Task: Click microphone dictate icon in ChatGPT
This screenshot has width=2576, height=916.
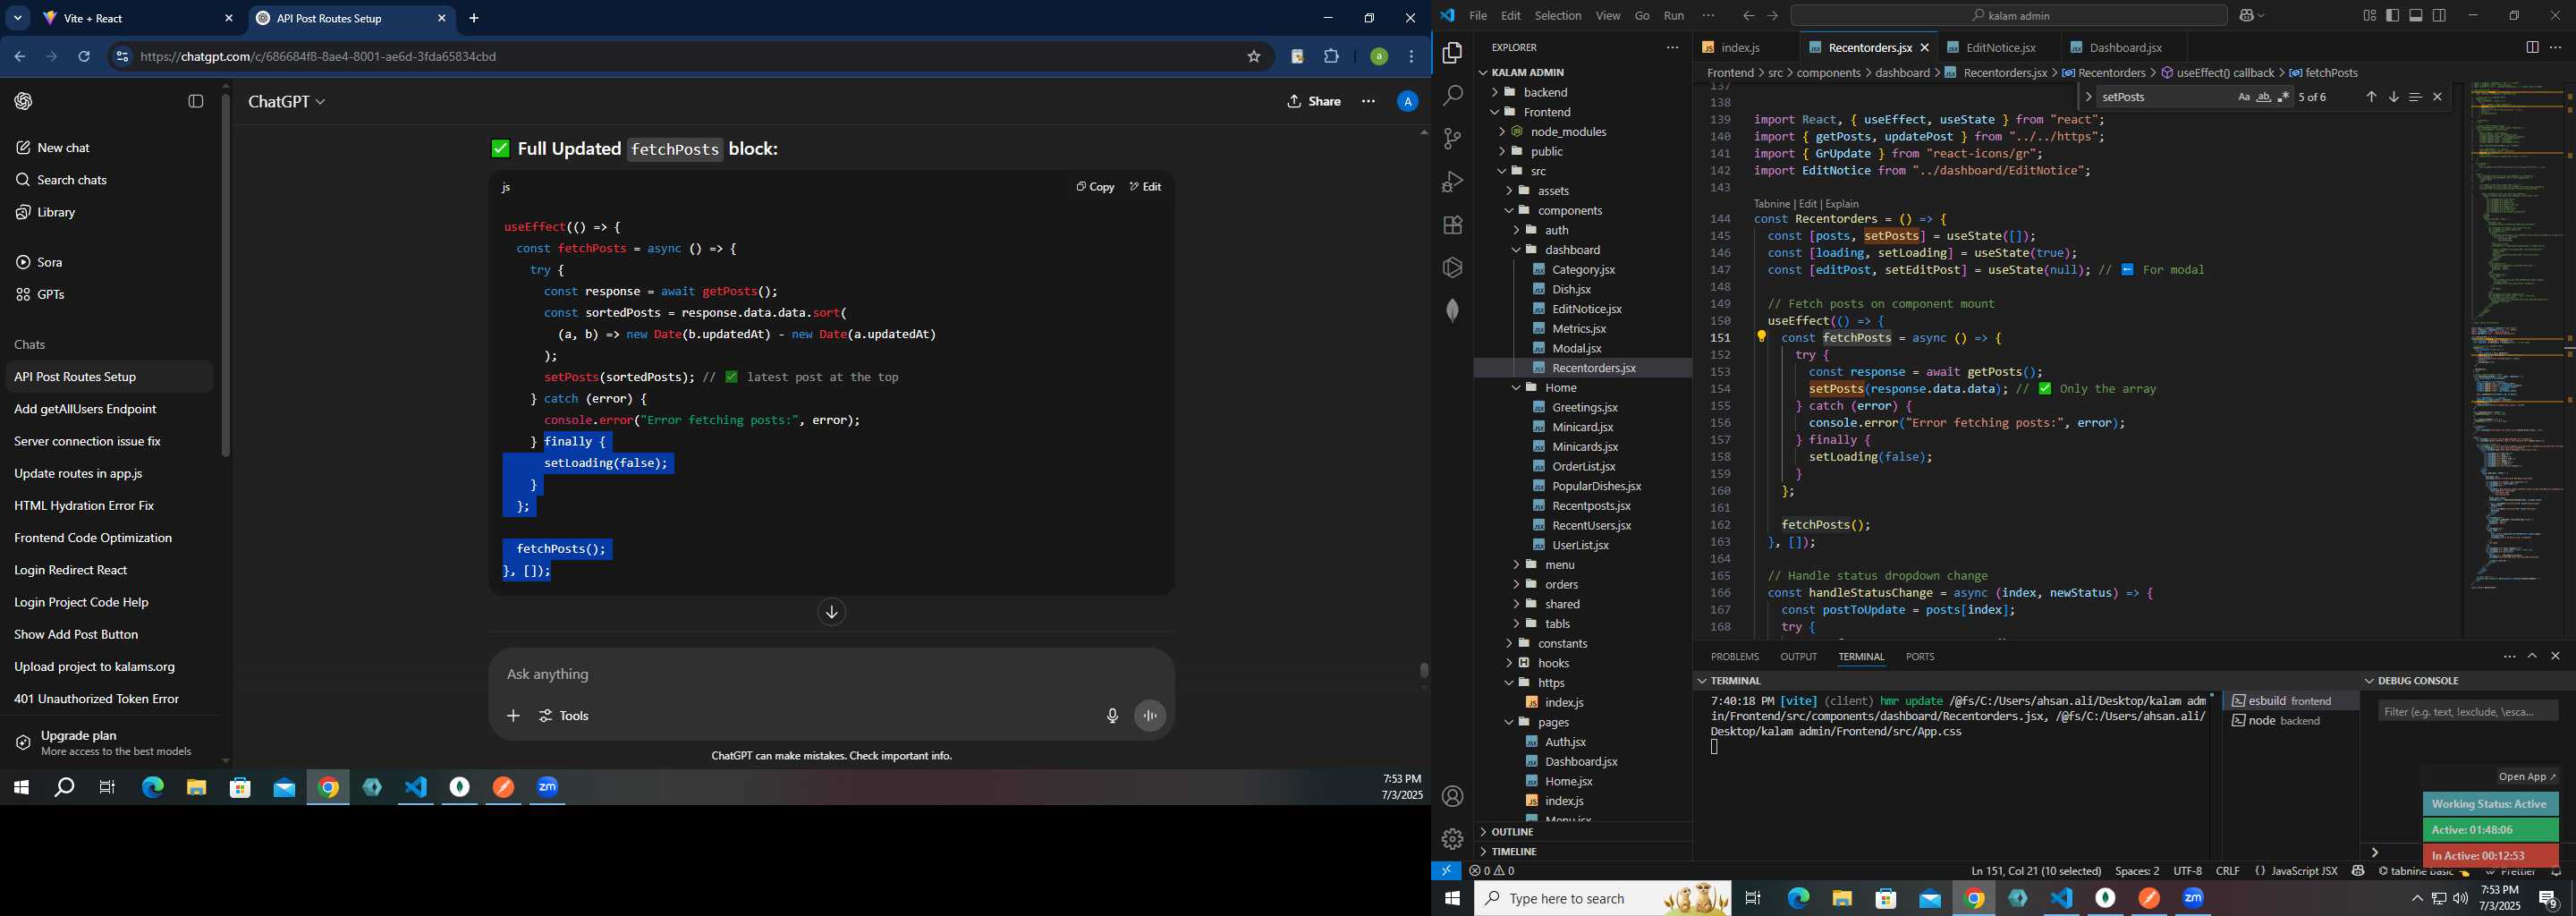Action: coord(1112,716)
